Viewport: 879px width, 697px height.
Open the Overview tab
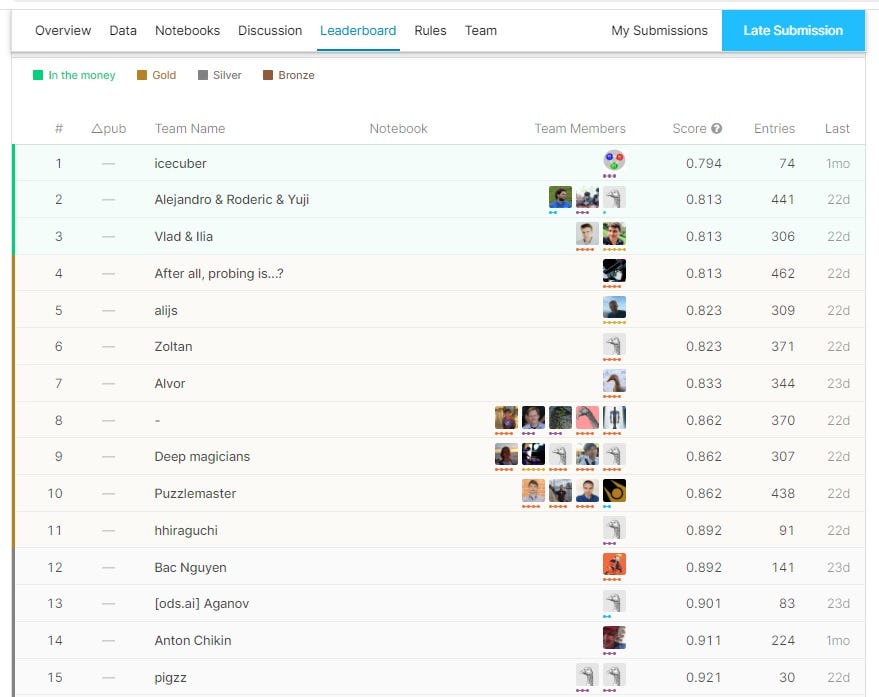pos(63,30)
